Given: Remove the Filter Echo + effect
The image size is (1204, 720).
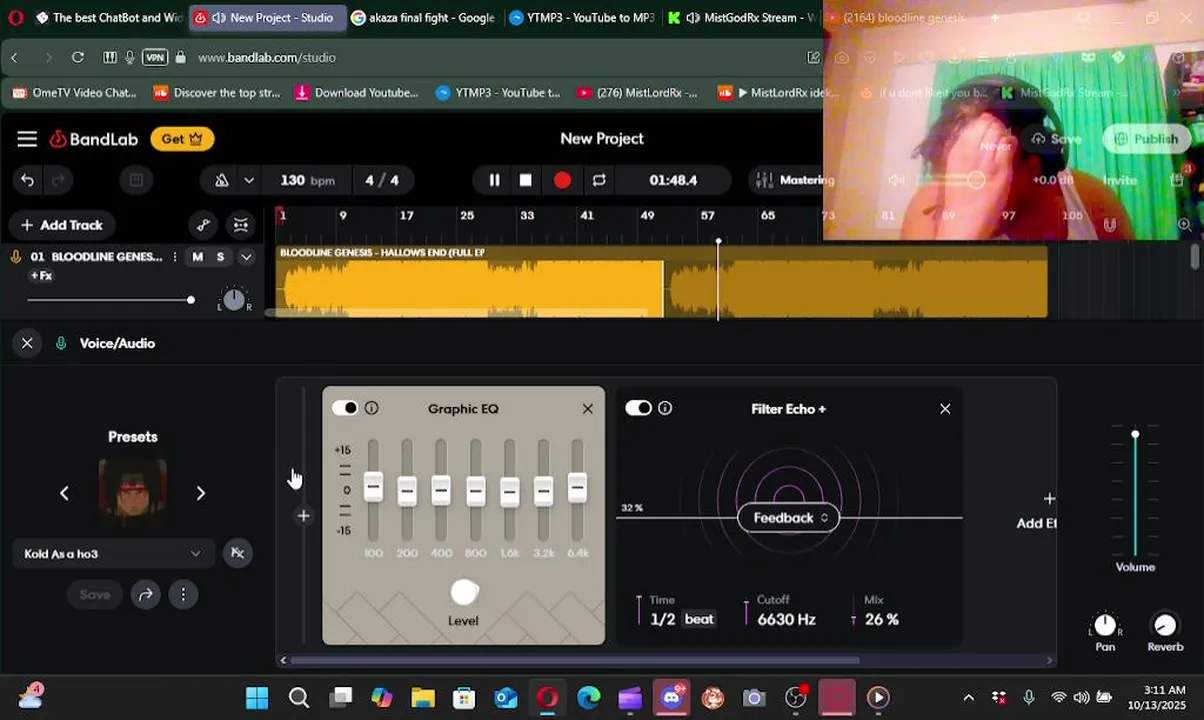Looking at the screenshot, I should [945, 409].
